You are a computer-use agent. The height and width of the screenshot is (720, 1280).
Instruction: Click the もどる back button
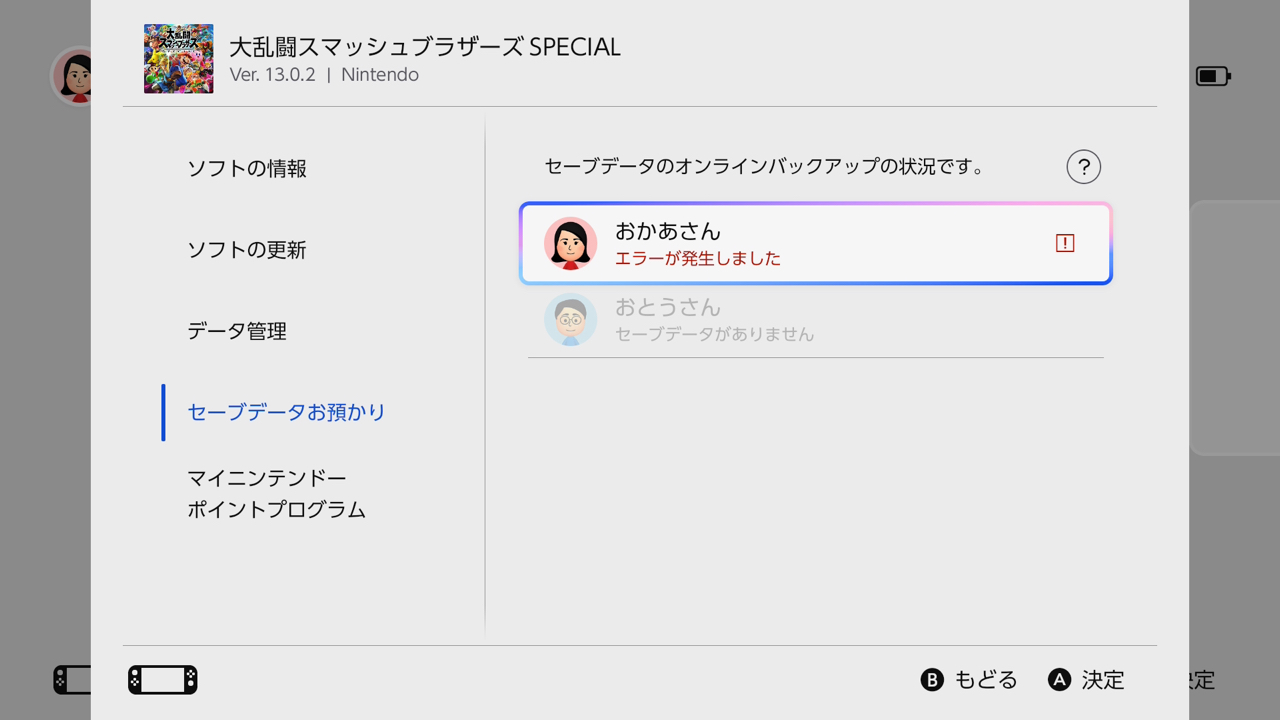(969, 680)
